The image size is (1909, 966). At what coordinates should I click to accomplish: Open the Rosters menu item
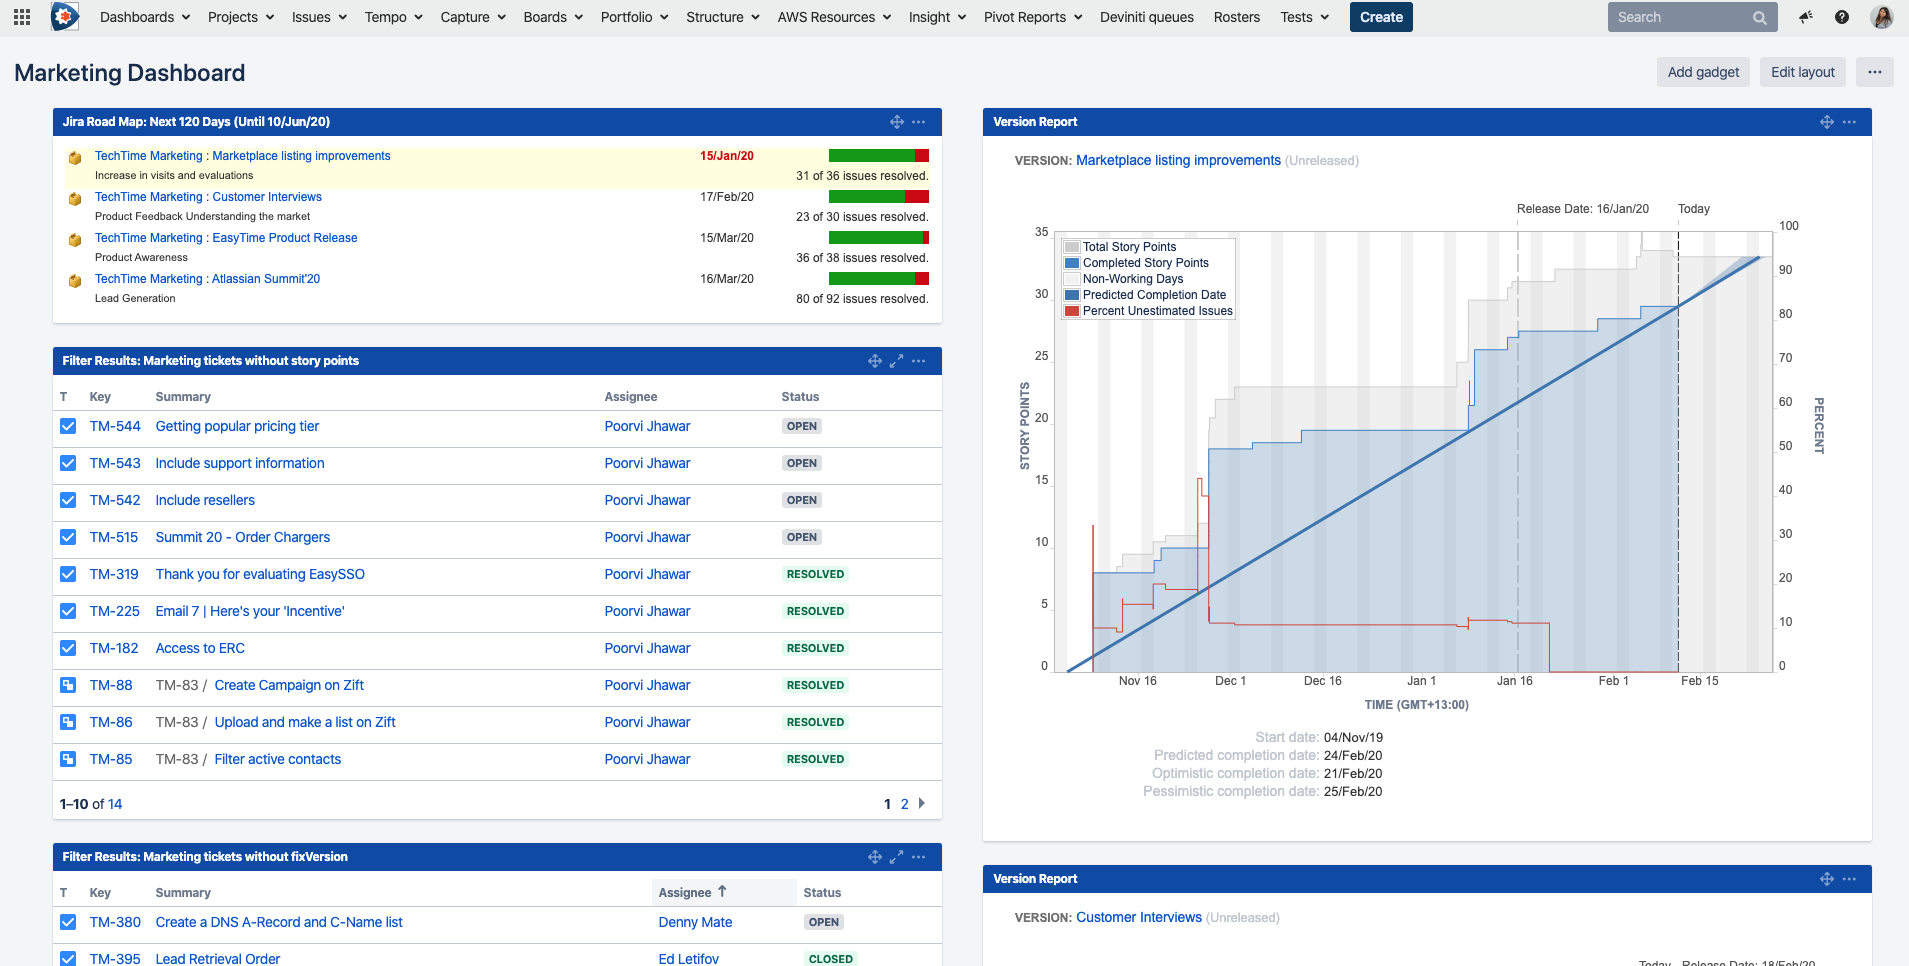[x=1236, y=17]
